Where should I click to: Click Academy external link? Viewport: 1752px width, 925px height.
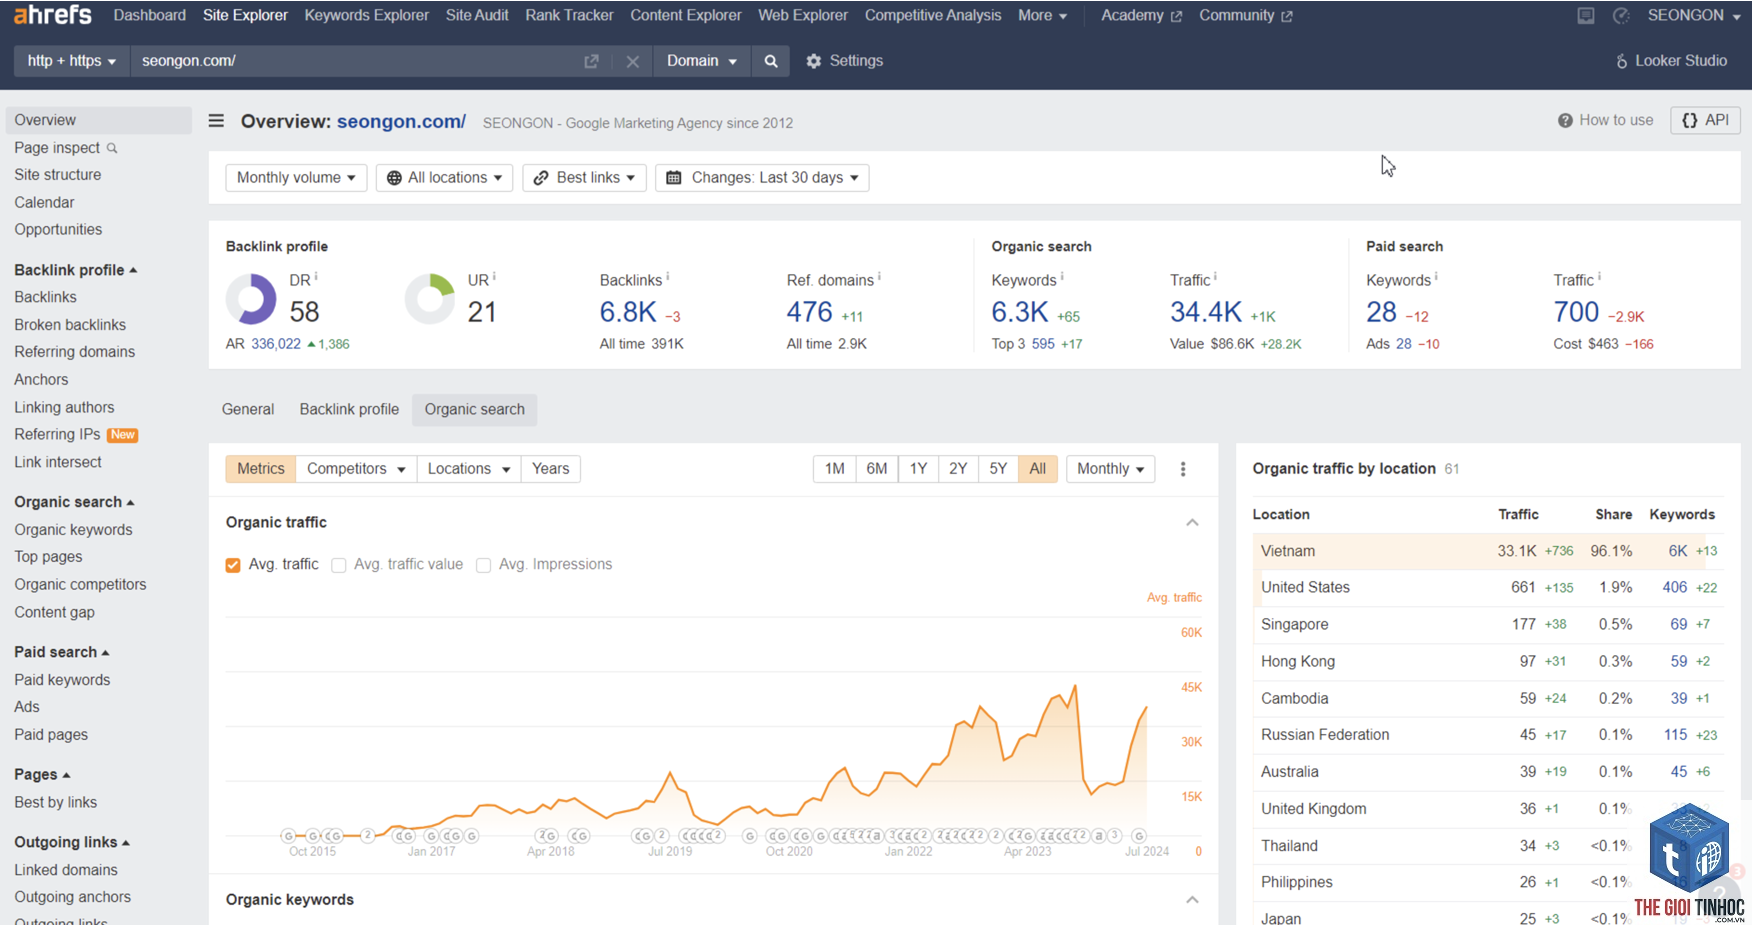click(1141, 15)
